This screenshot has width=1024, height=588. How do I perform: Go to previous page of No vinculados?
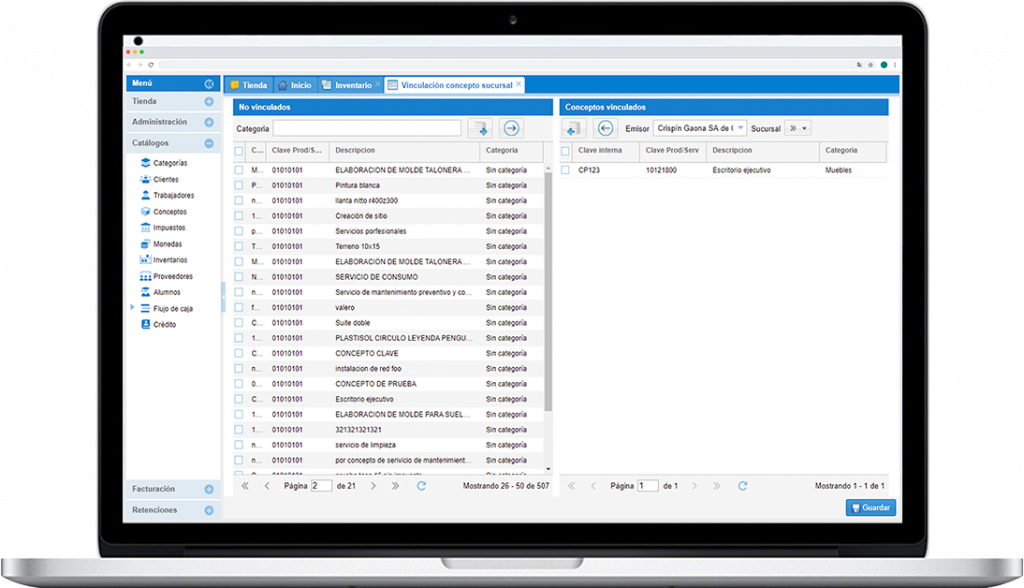pyautogui.click(x=267, y=486)
